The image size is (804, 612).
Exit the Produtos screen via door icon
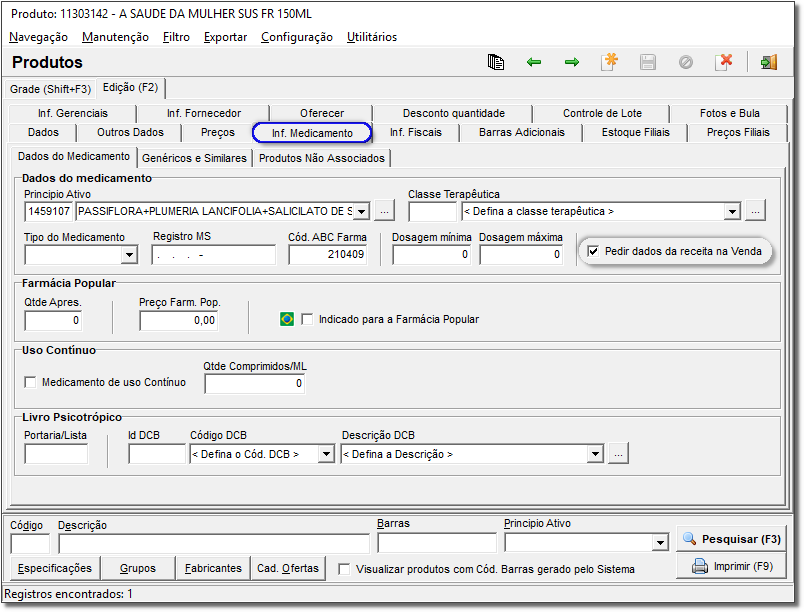[x=769, y=62]
